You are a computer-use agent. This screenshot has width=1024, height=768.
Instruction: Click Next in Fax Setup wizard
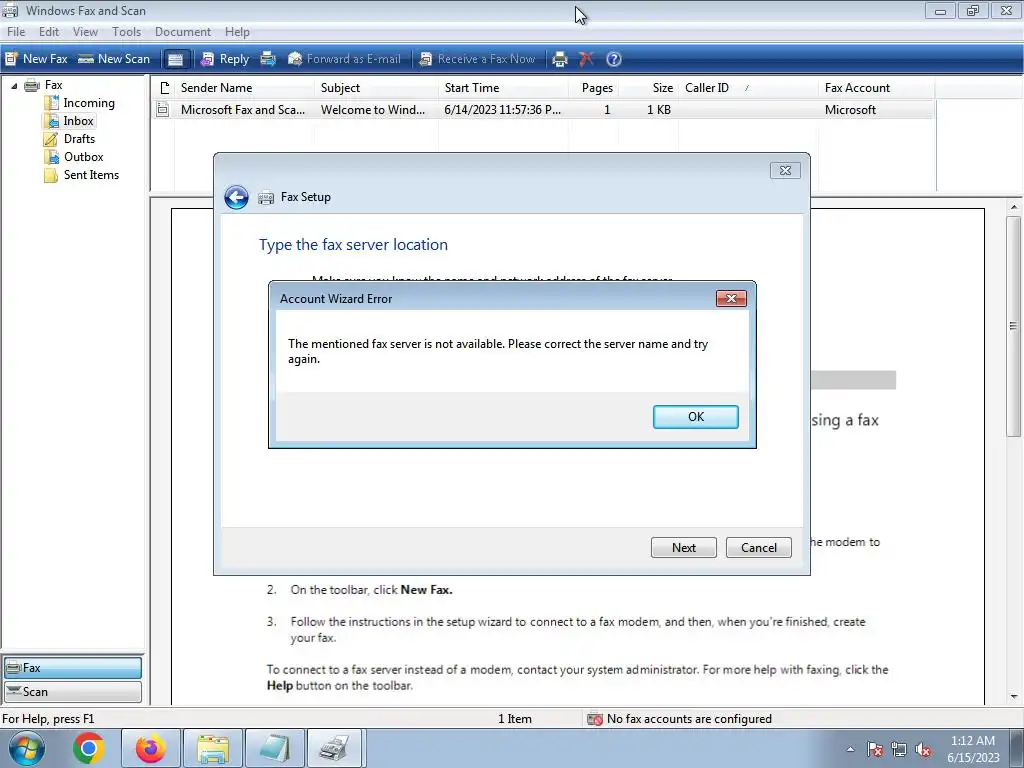683,547
